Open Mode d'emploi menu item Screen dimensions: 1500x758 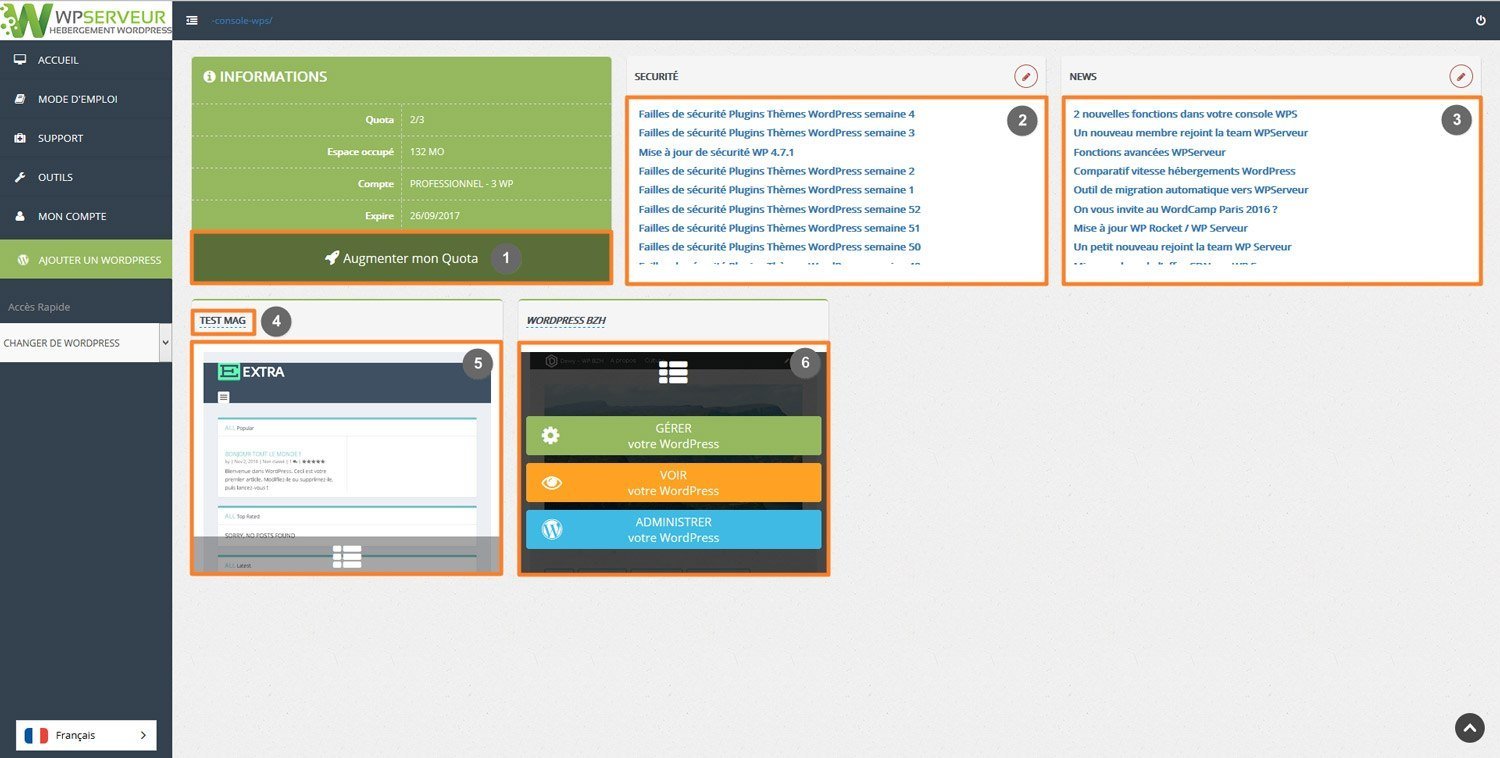[x=86, y=99]
